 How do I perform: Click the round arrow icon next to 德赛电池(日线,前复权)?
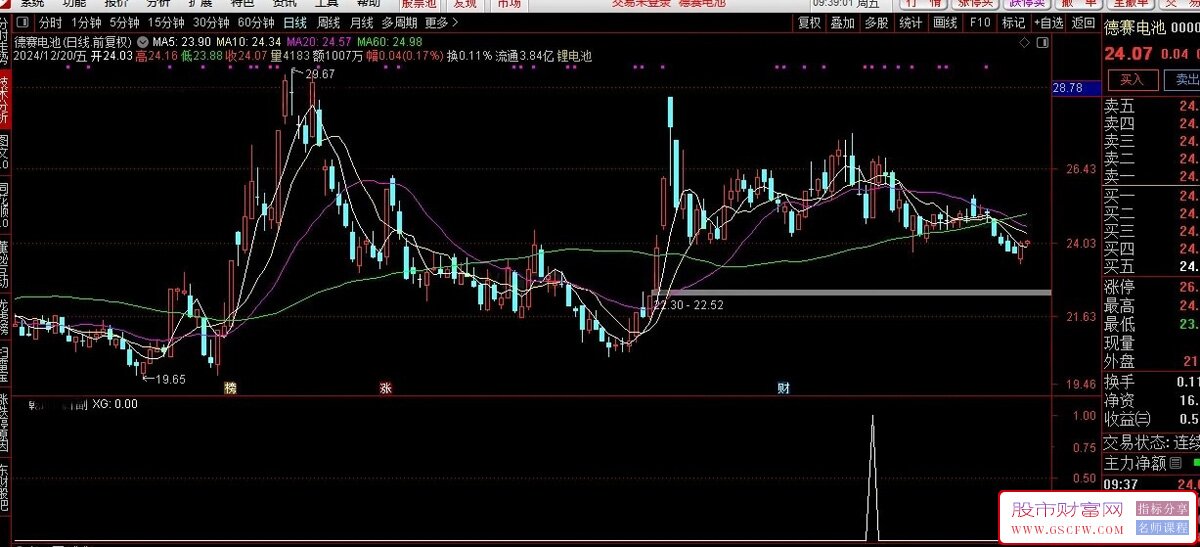pyautogui.click(x=142, y=42)
